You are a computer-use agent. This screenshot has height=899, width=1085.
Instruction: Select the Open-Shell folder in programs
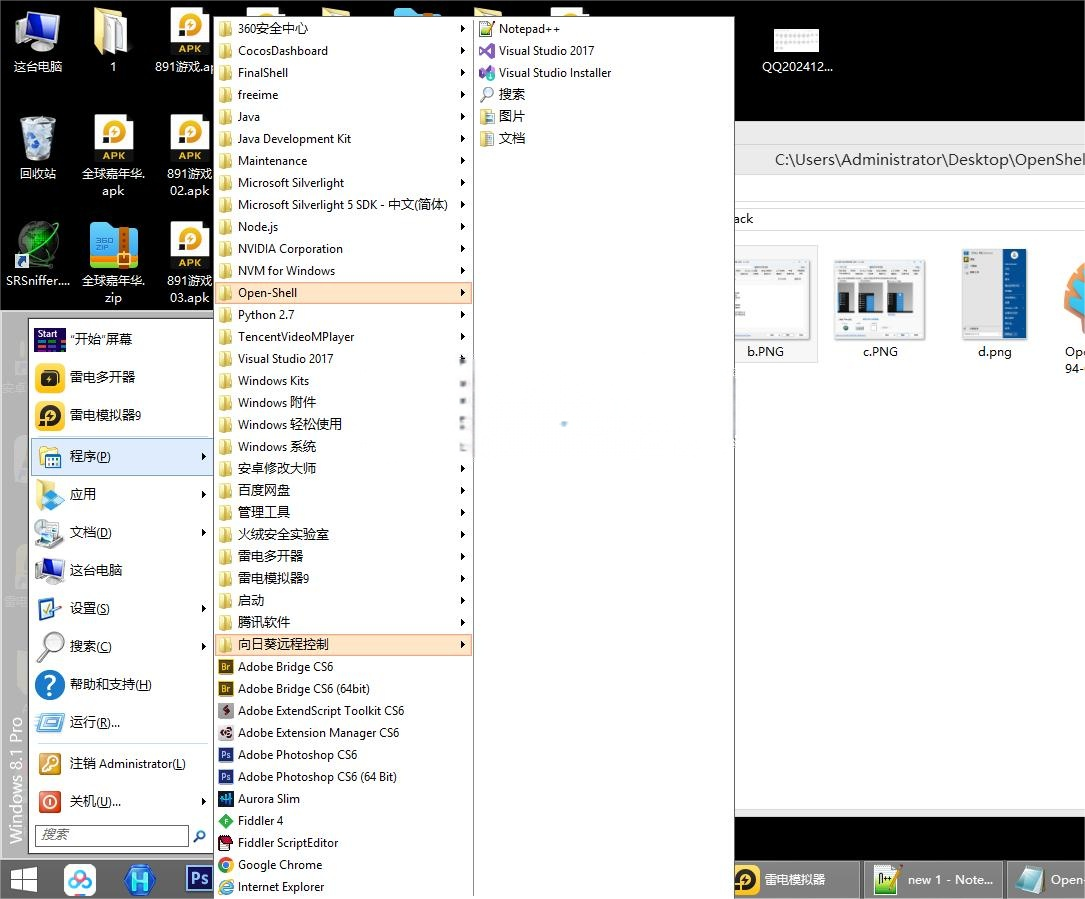coord(344,293)
